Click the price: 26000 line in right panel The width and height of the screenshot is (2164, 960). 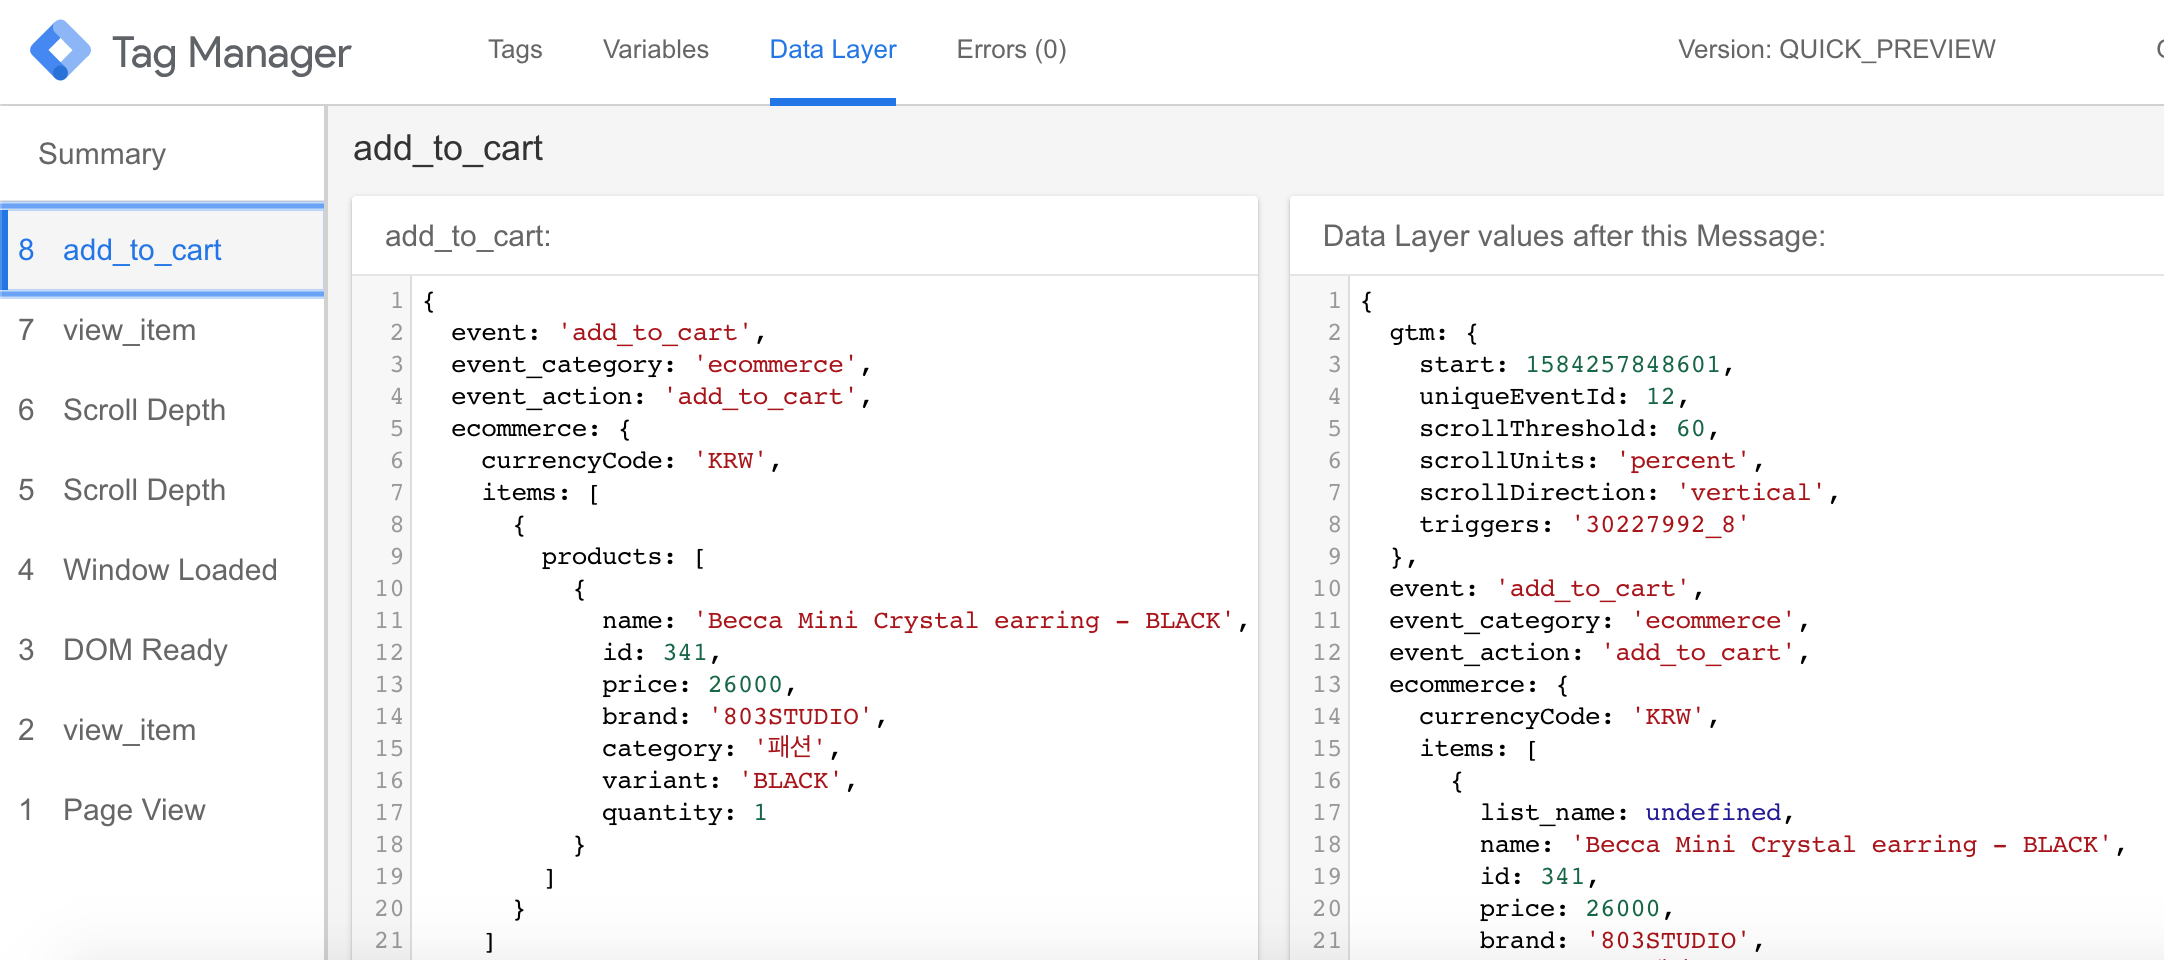coord(1577,909)
